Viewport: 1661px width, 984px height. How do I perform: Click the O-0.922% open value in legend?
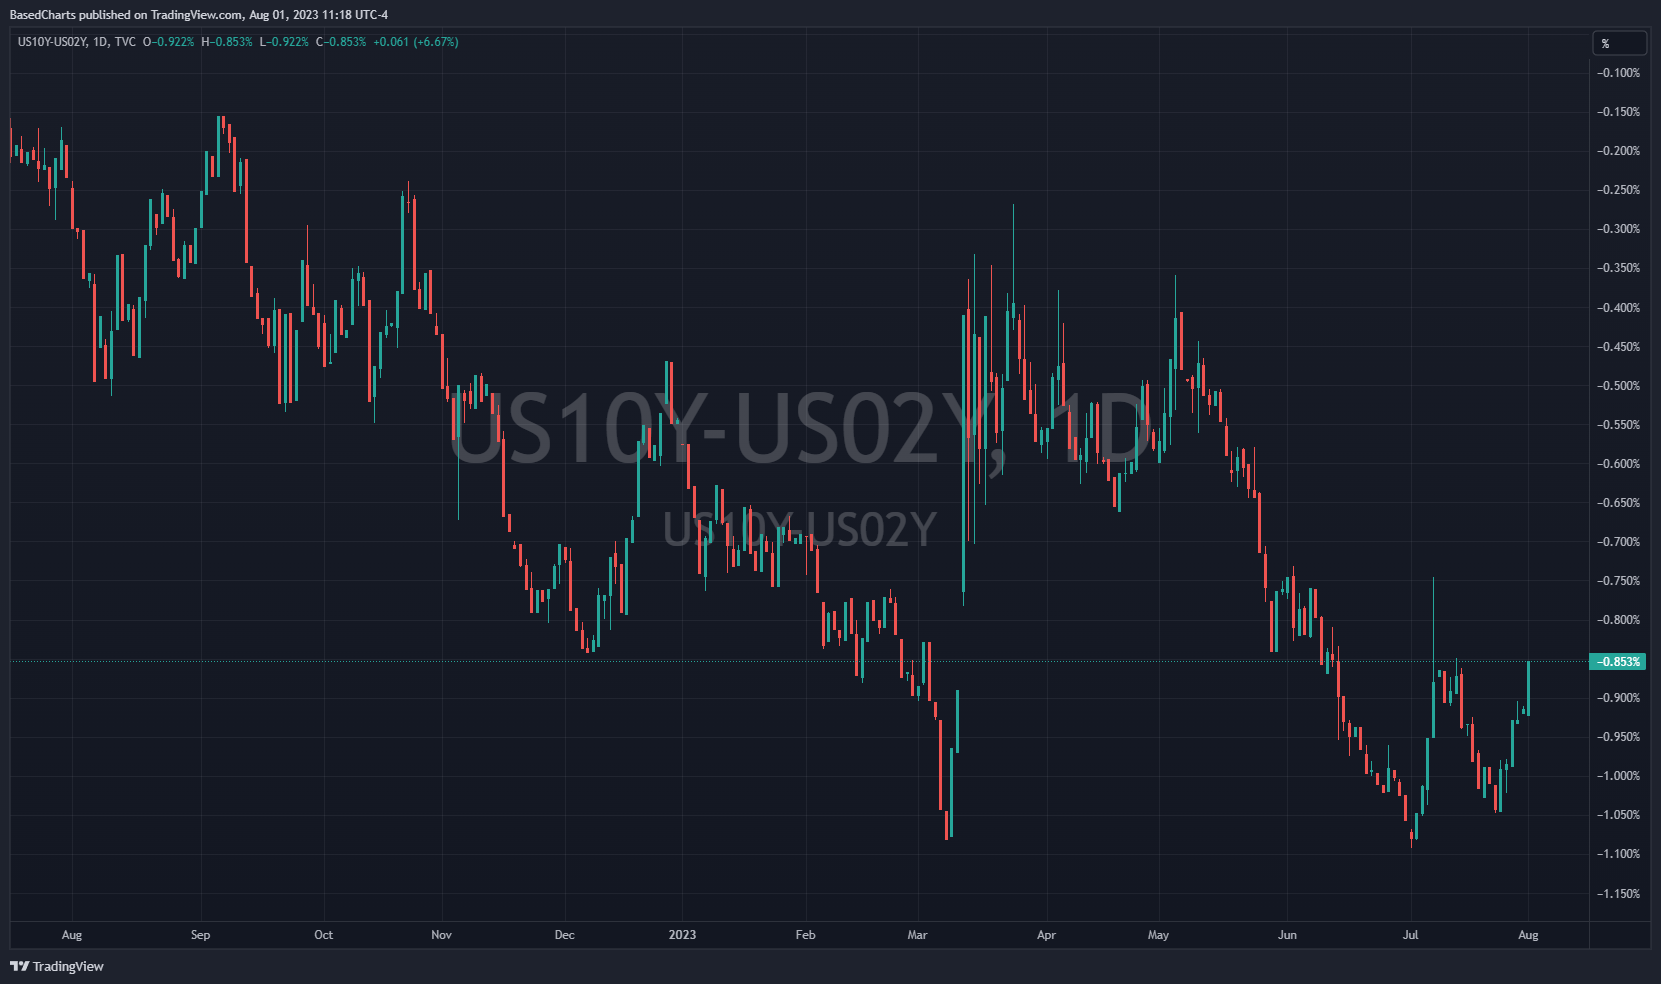[168, 42]
